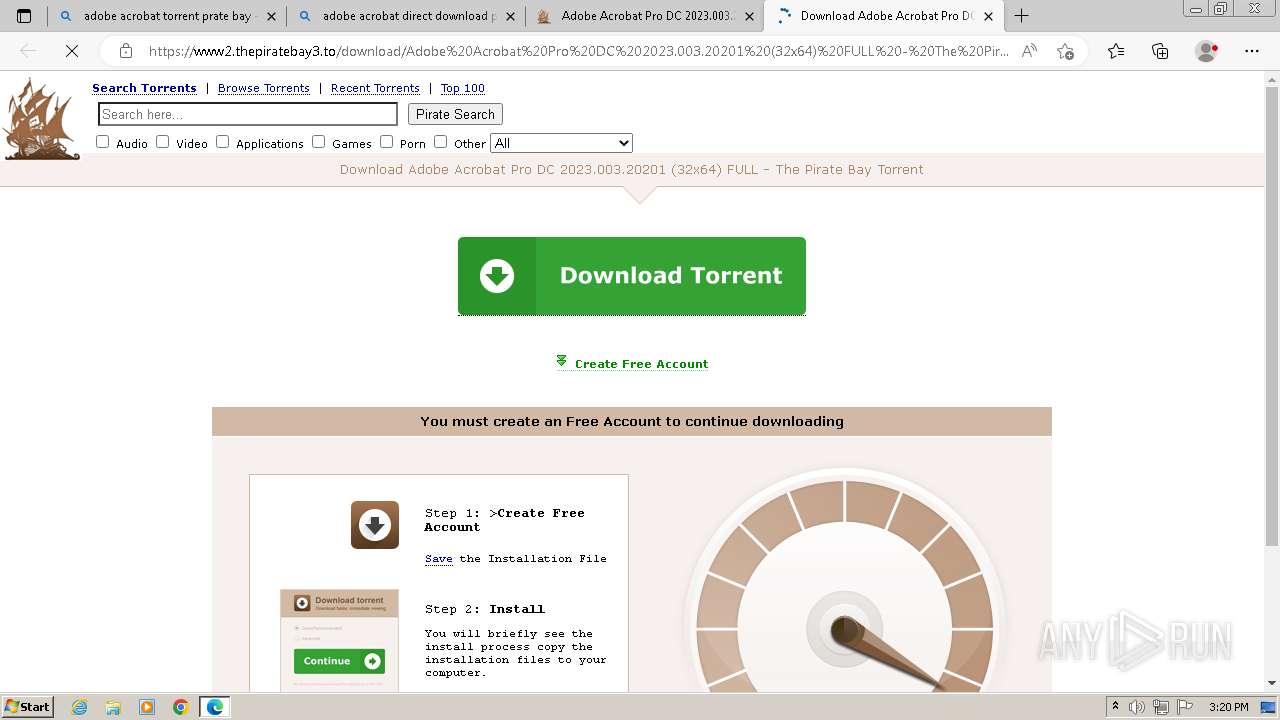Screen dimensions: 1280x720
Task: Tick the Applications checkbox
Action: pyautogui.click(x=222, y=142)
